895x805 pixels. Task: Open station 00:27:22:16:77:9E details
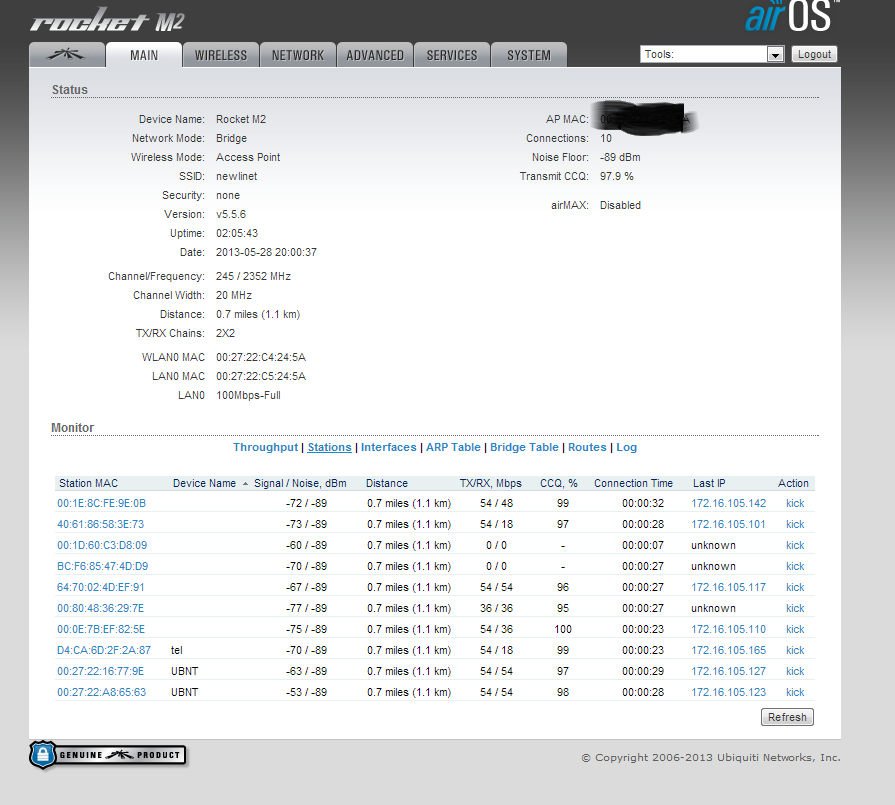100,671
